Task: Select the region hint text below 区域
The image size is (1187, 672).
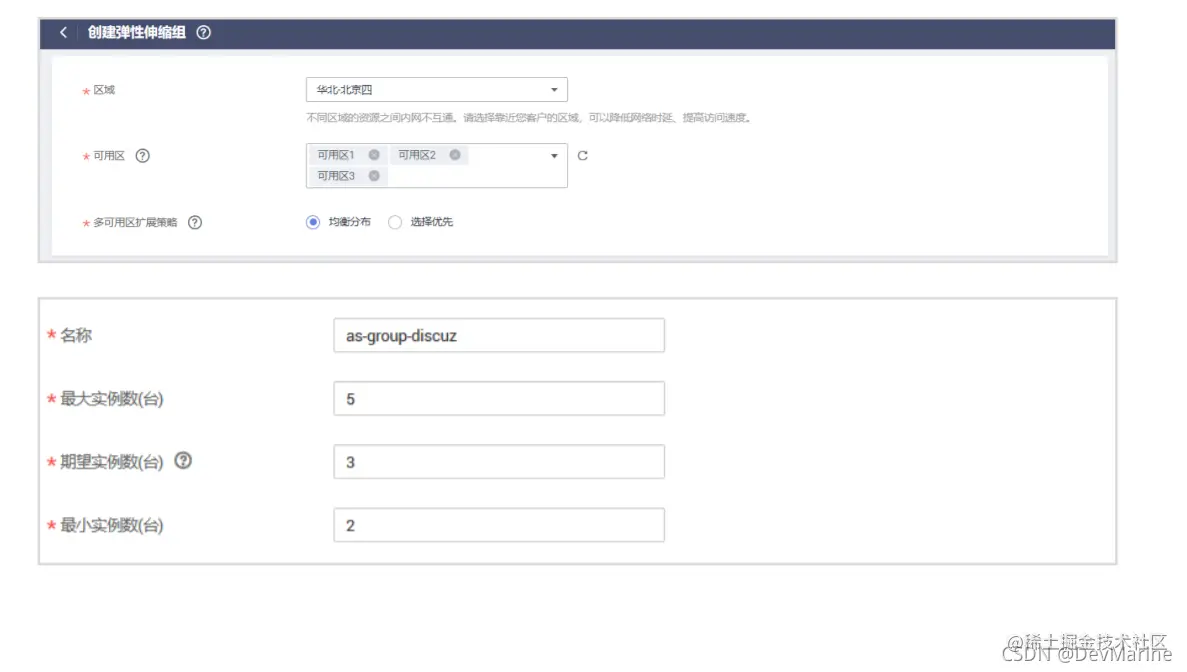Action: tap(530, 118)
